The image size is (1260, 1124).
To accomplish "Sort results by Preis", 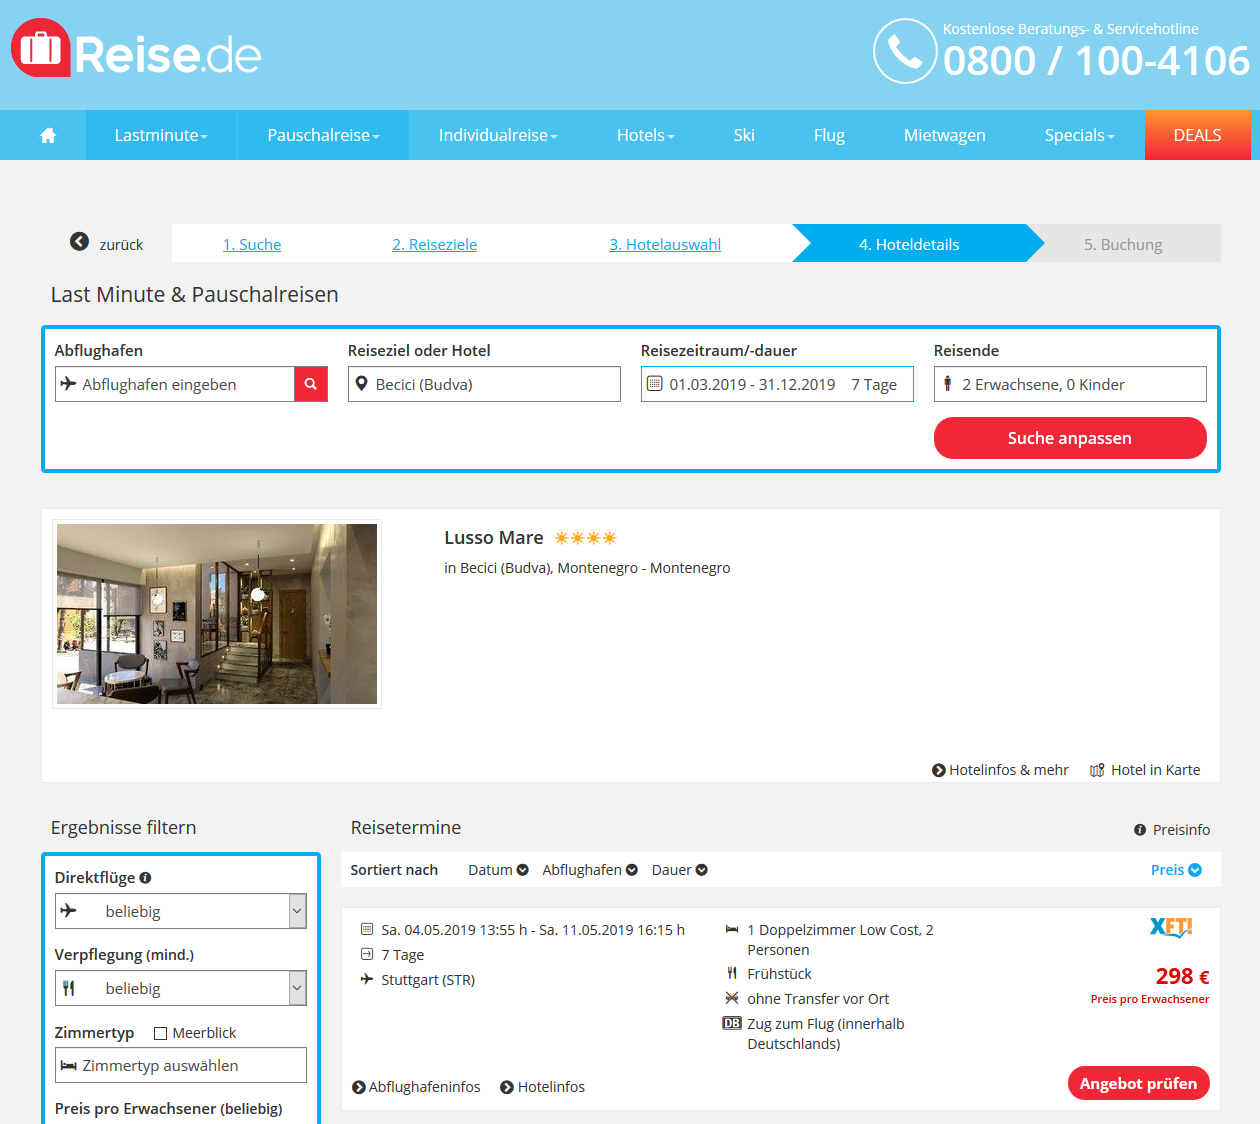I will [x=1176, y=870].
